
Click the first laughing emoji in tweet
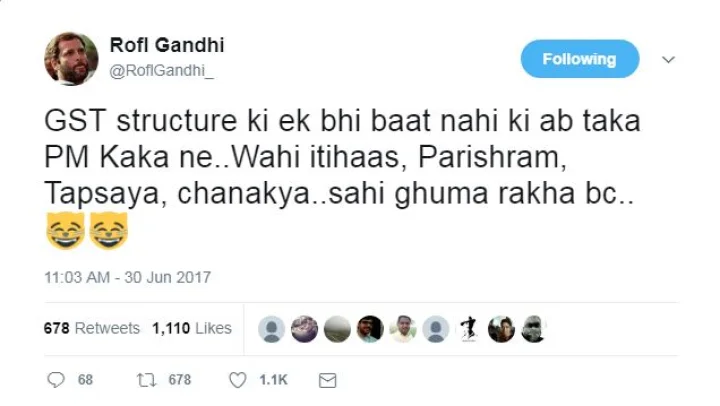(x=65, y=233)
